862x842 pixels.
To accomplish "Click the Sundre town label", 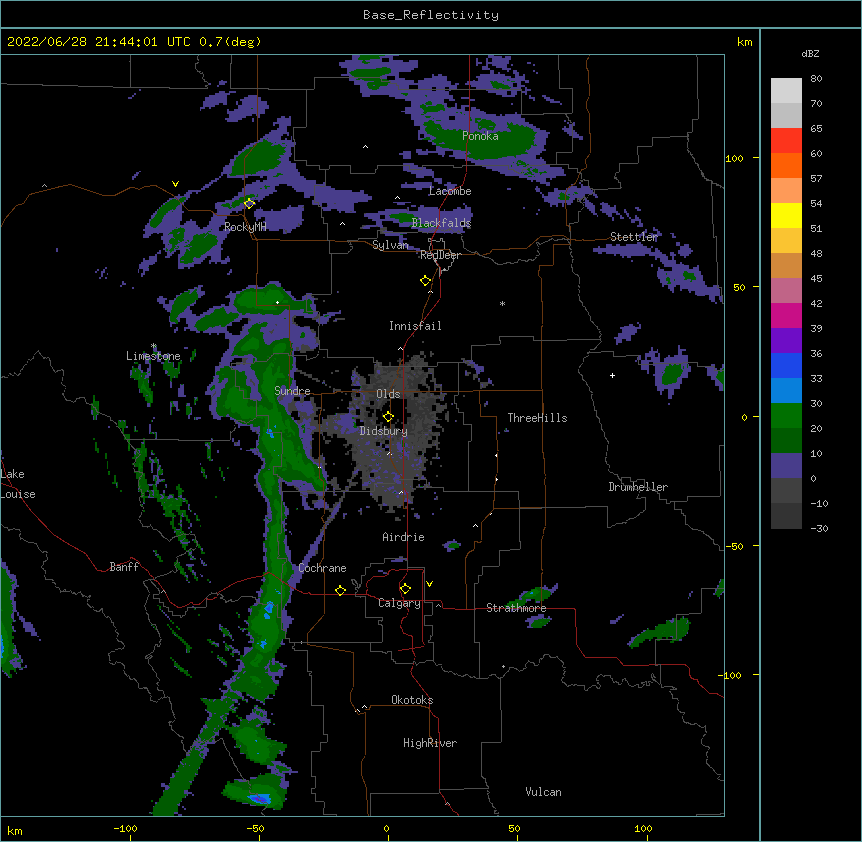I will pos(292,391).
